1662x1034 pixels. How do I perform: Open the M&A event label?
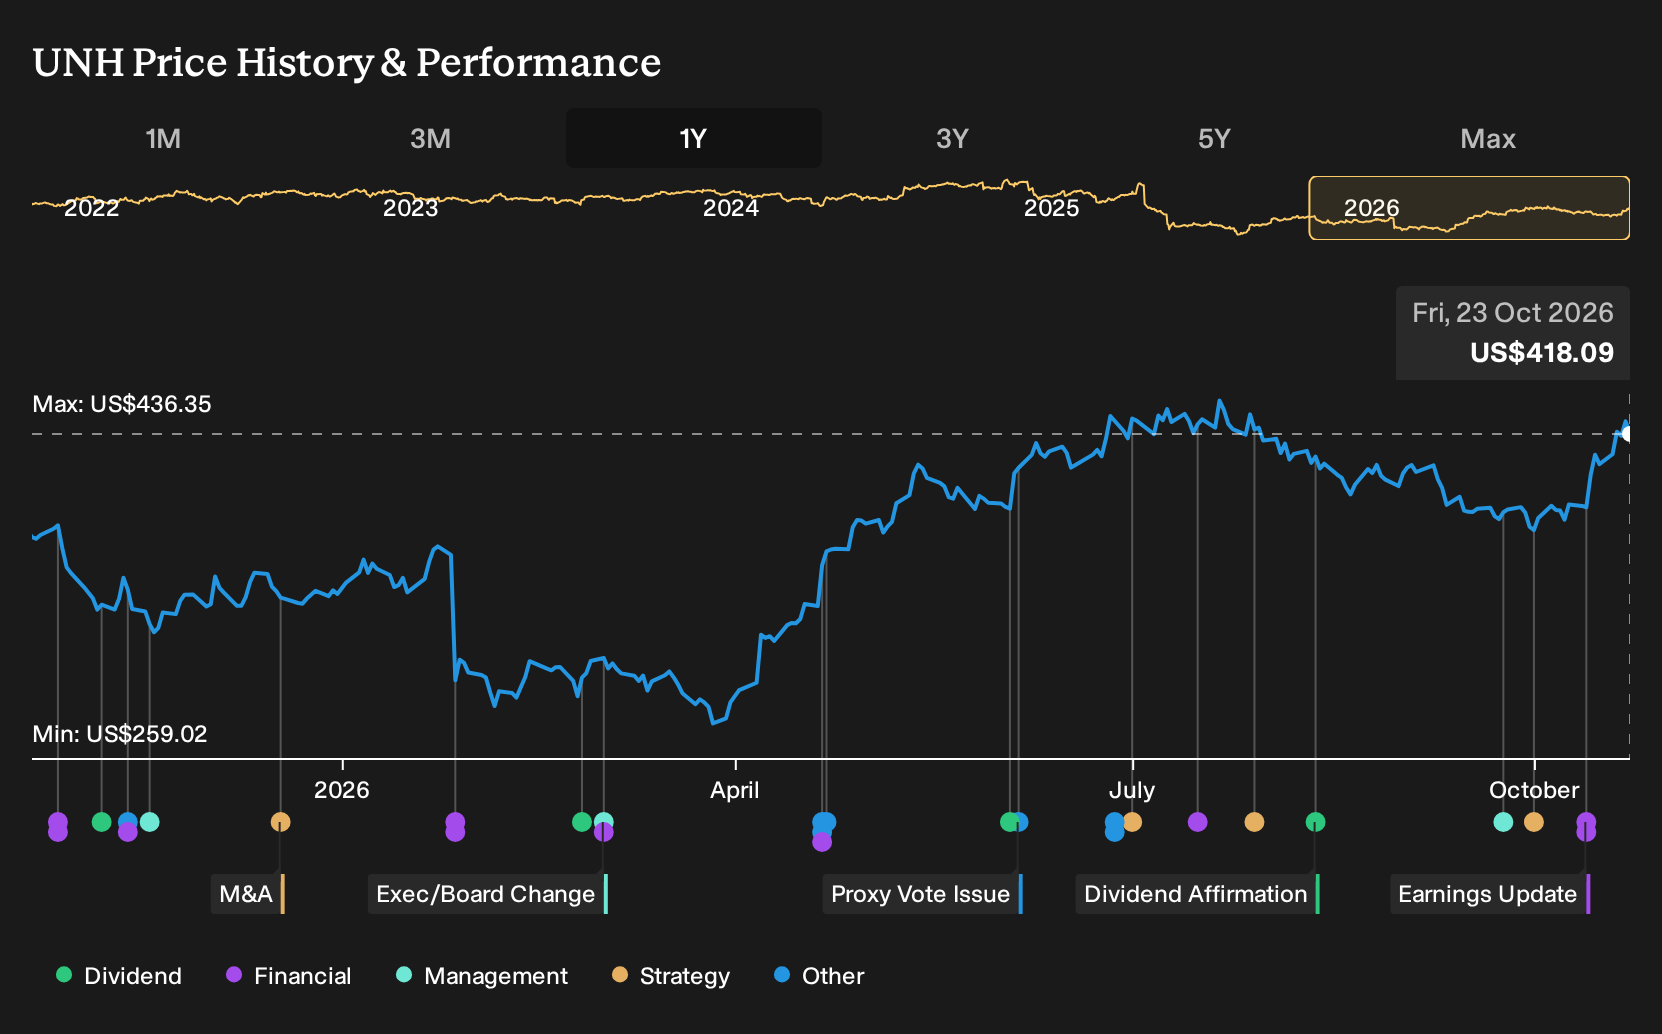[x=248, y=894]
